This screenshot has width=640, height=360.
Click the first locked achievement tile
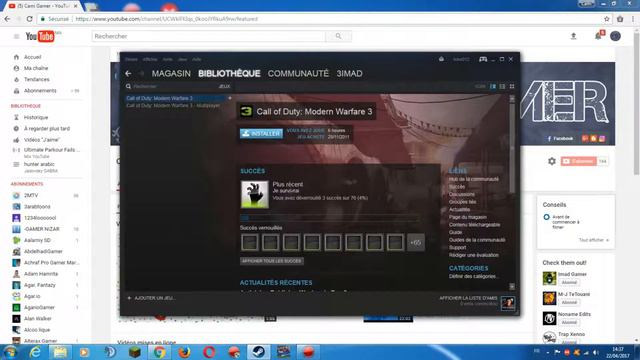point(249,242)
